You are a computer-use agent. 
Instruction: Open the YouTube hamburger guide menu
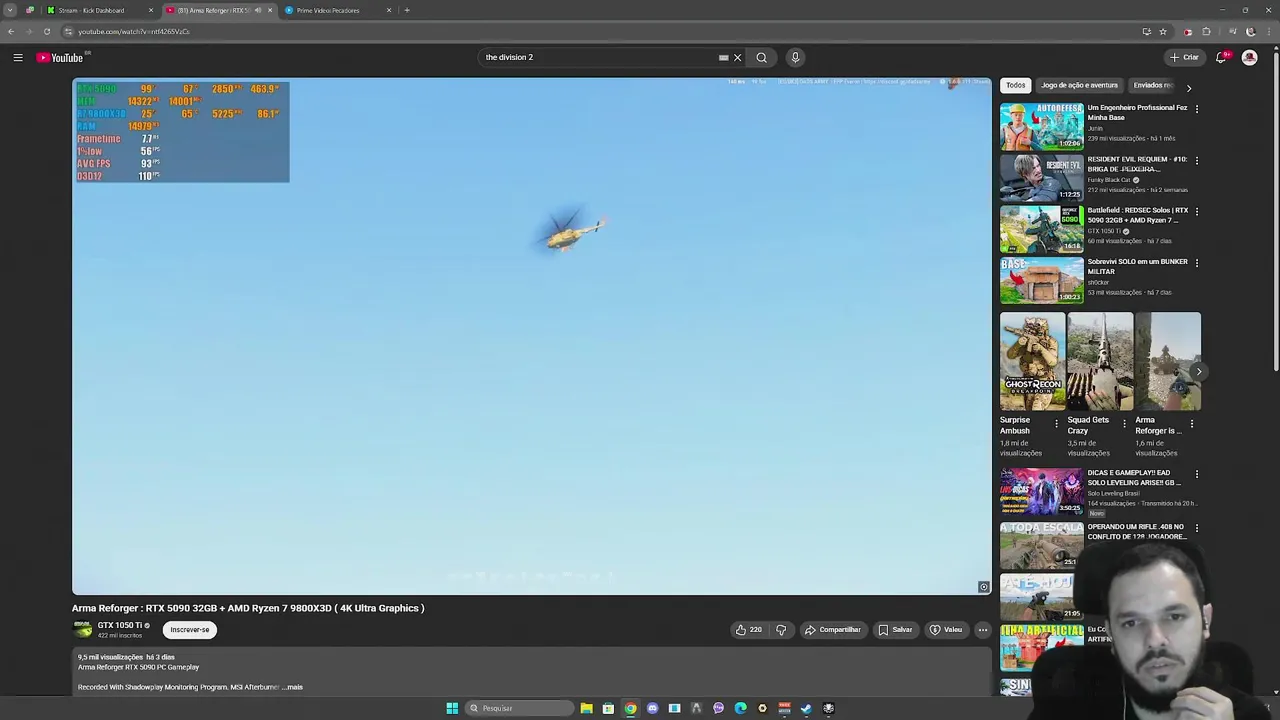point(18,58)
